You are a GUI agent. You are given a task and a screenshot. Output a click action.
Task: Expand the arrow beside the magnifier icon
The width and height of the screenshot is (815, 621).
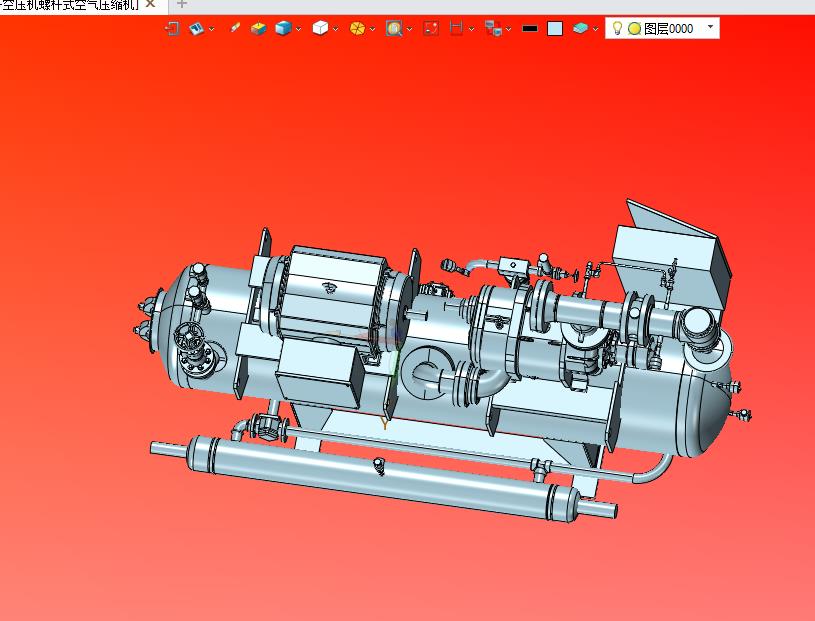coord(410,29)
